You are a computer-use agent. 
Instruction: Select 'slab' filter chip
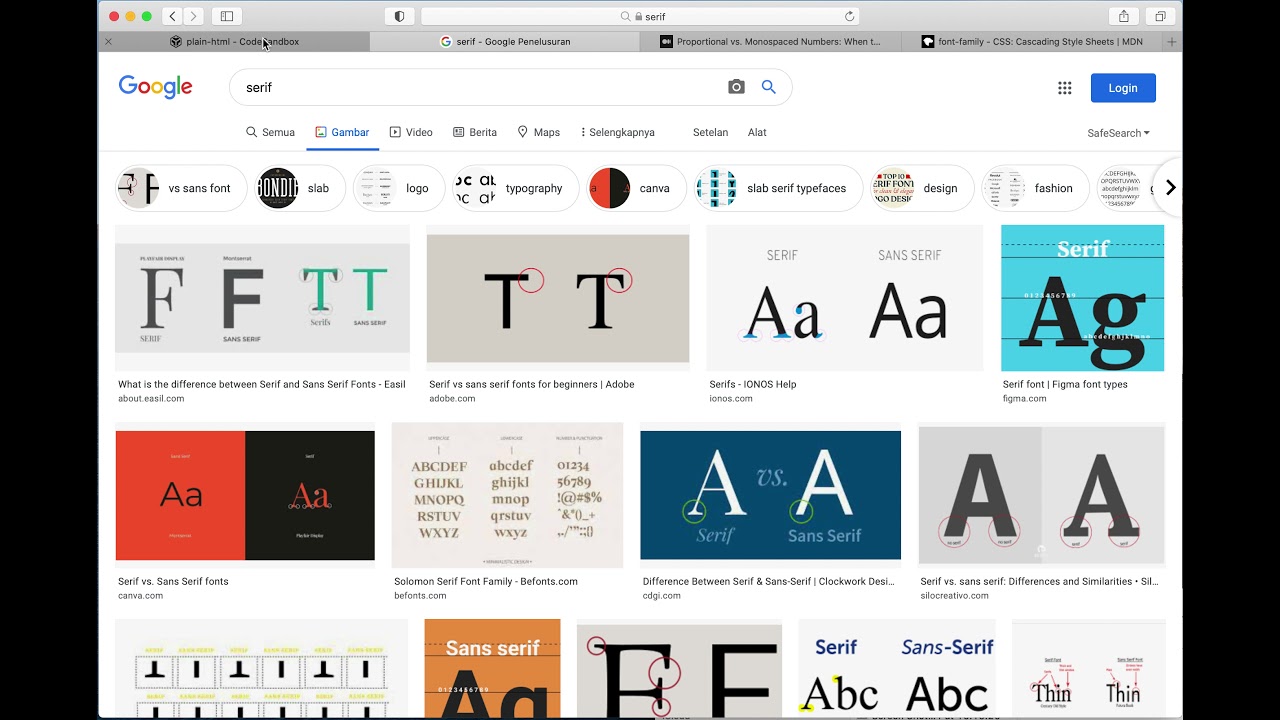pos(301,188)
